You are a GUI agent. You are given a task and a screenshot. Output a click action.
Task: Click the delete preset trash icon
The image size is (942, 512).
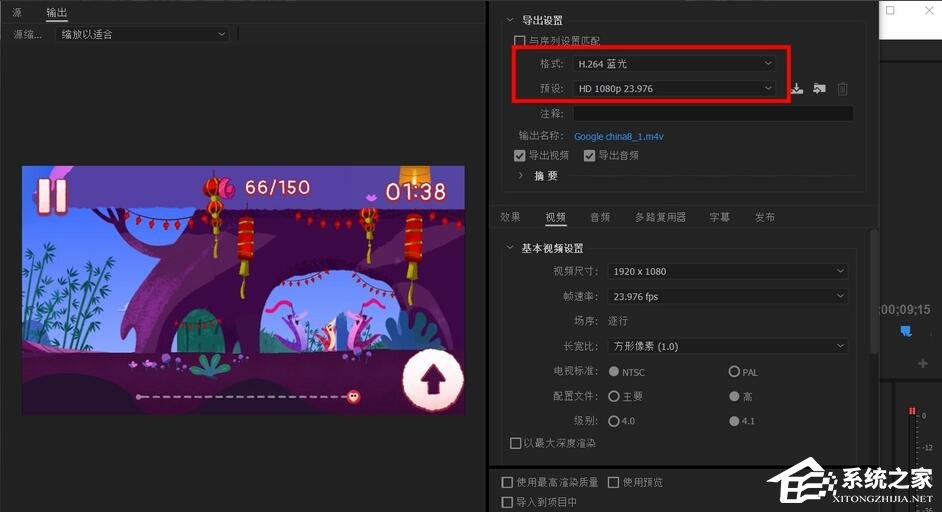(x=842, y=89)
